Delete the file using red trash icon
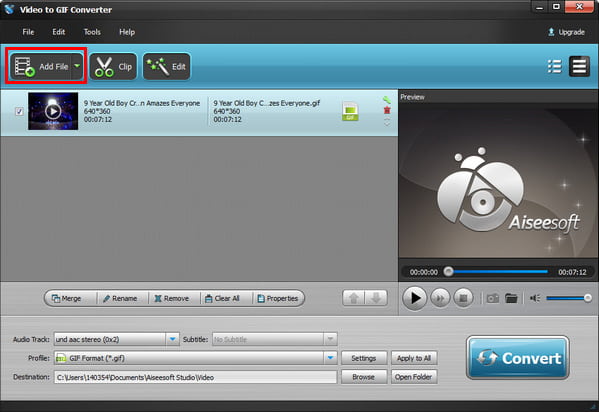The height and width of the screenshot is (412, 599). pyautogui.click(x=387, y=110)
